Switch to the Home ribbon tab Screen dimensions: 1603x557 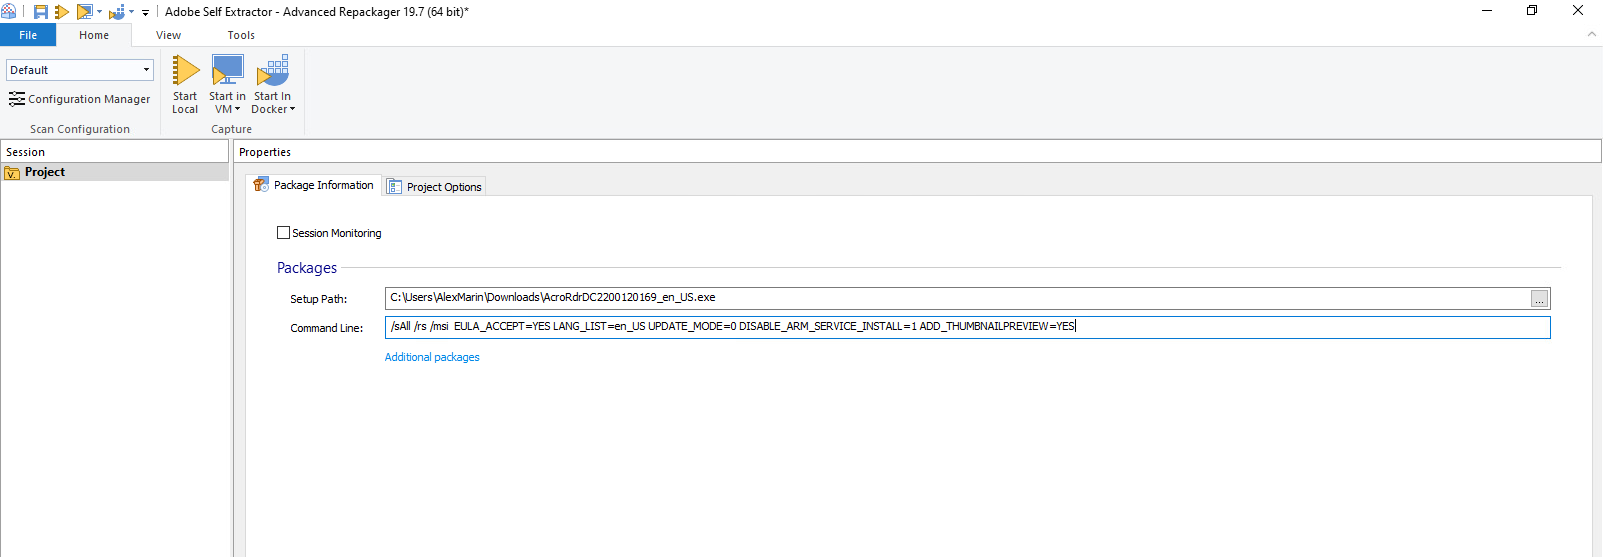[94, 35]
